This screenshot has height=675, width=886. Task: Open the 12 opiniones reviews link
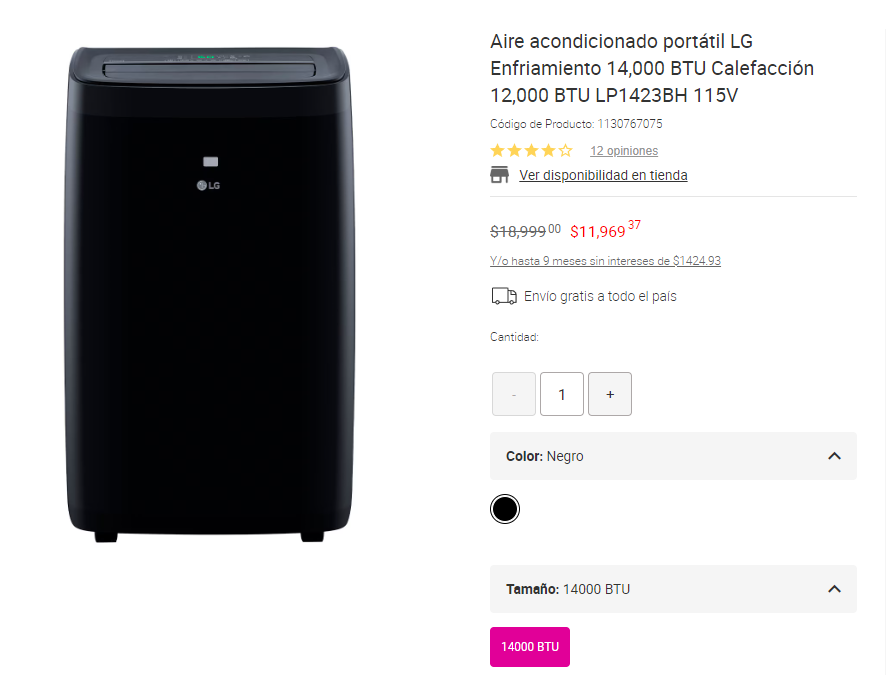623,151
